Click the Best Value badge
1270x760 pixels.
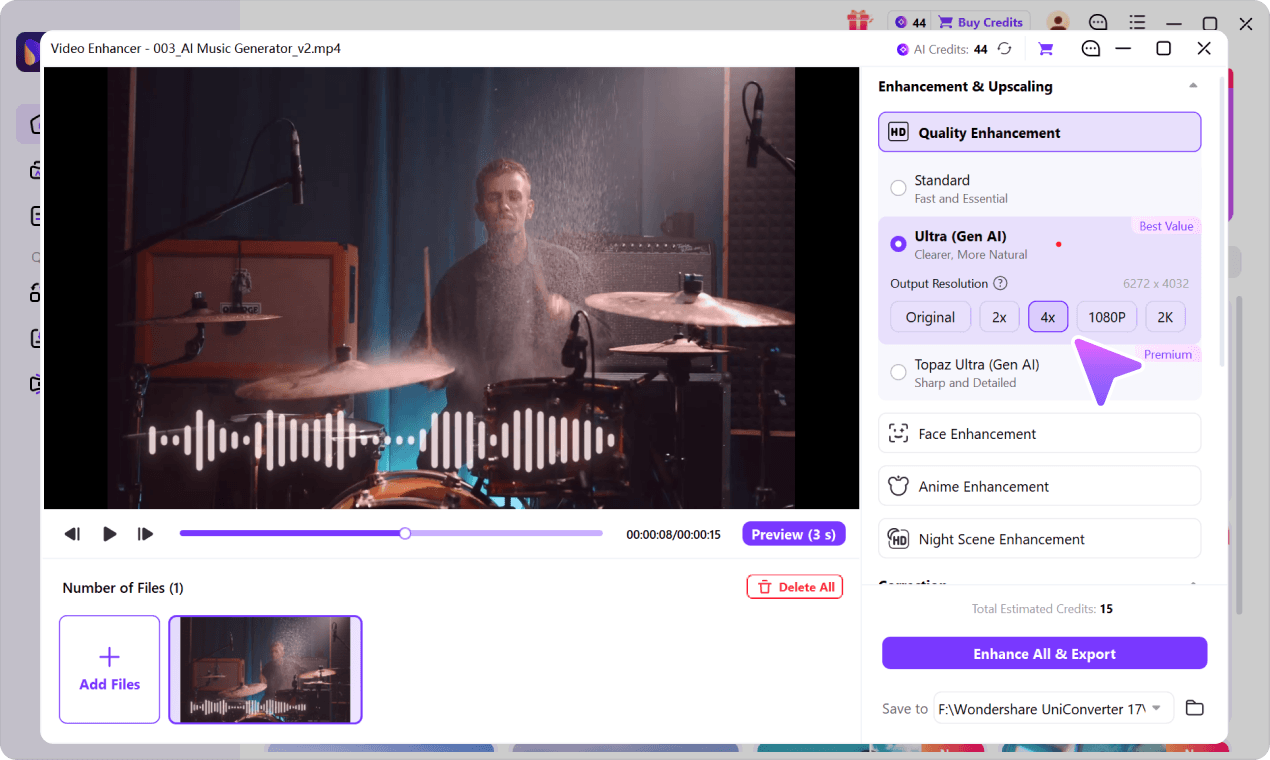pos(1166,226)
